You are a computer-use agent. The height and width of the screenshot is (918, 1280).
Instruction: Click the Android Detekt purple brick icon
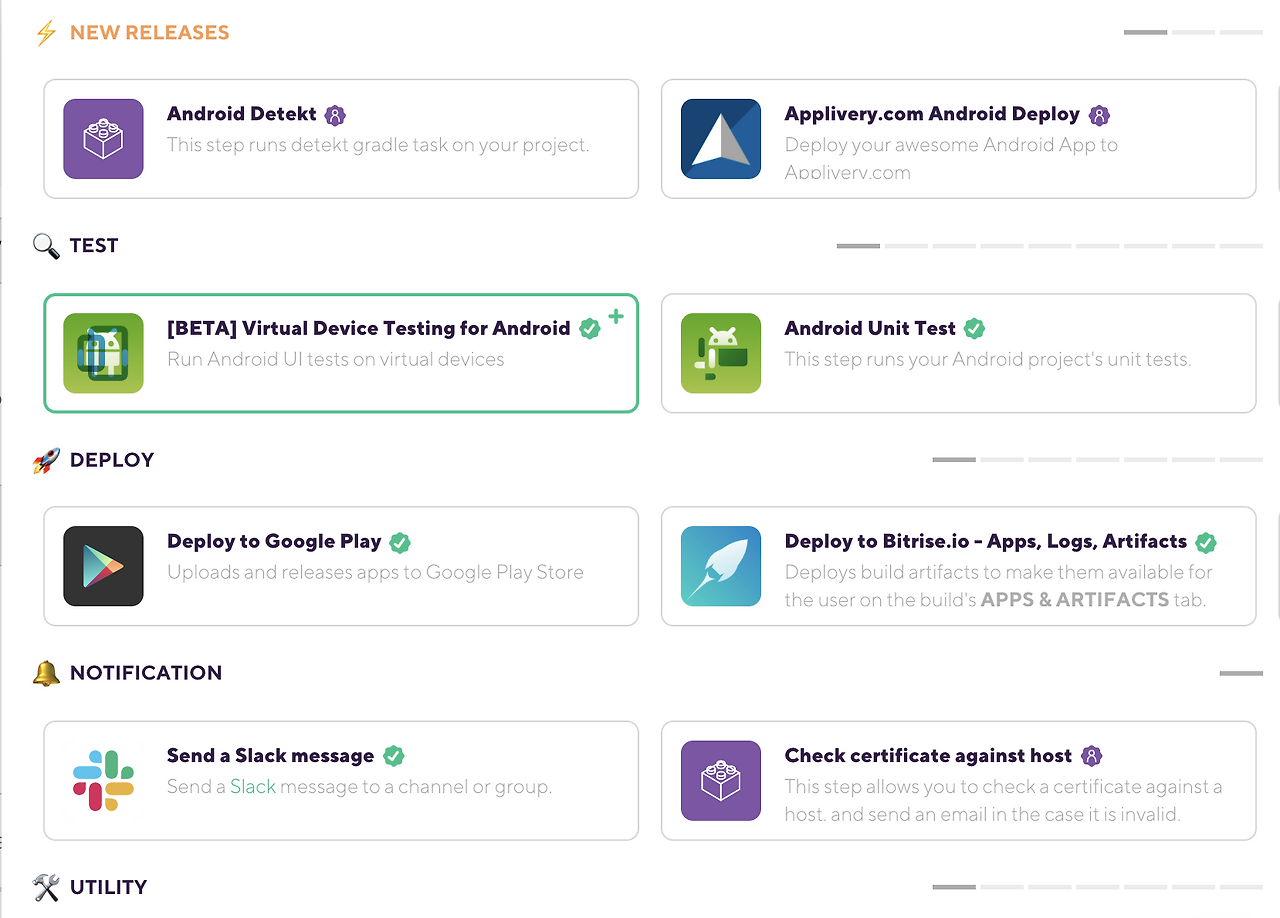(x=103, y=139)
